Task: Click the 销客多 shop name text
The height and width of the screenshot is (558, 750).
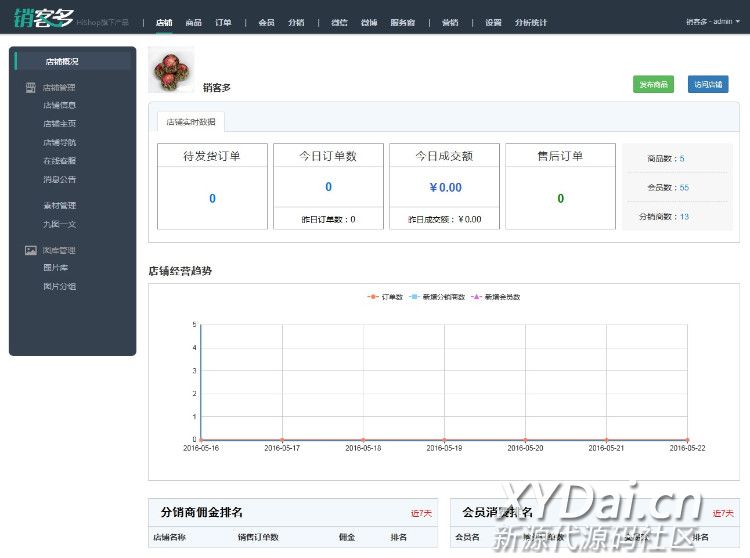Action: click(217, 88)
